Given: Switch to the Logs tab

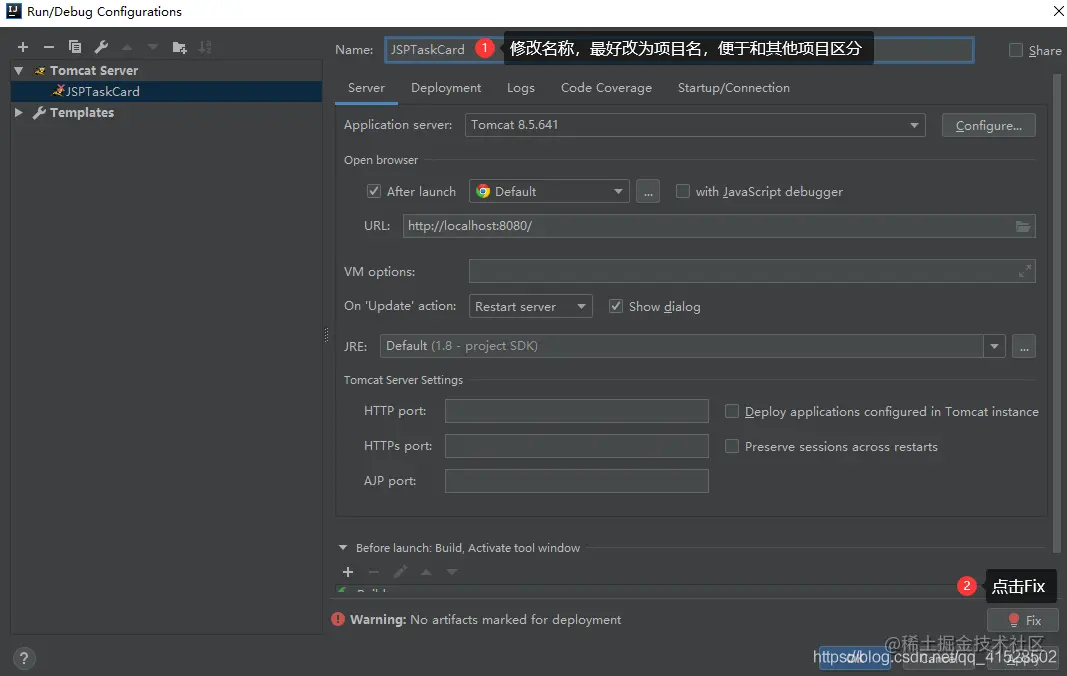Looking at the screenshot, I should pos(521,88).
